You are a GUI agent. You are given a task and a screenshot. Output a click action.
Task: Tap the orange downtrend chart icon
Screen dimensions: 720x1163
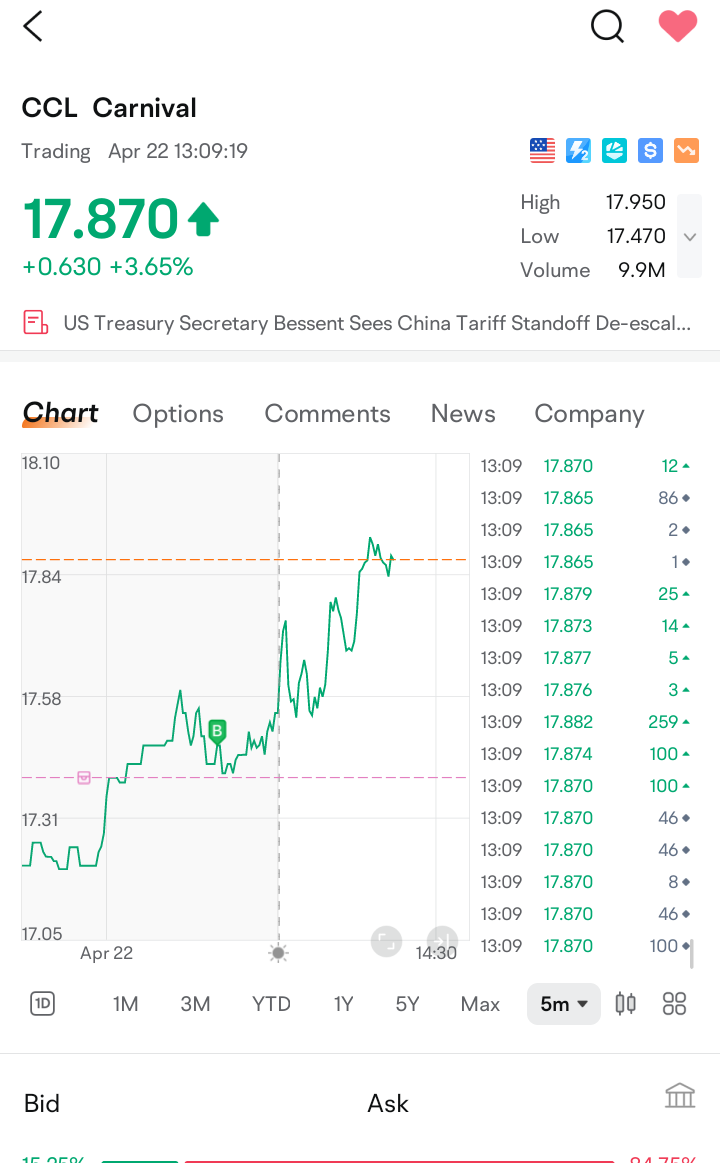(686, 151)
